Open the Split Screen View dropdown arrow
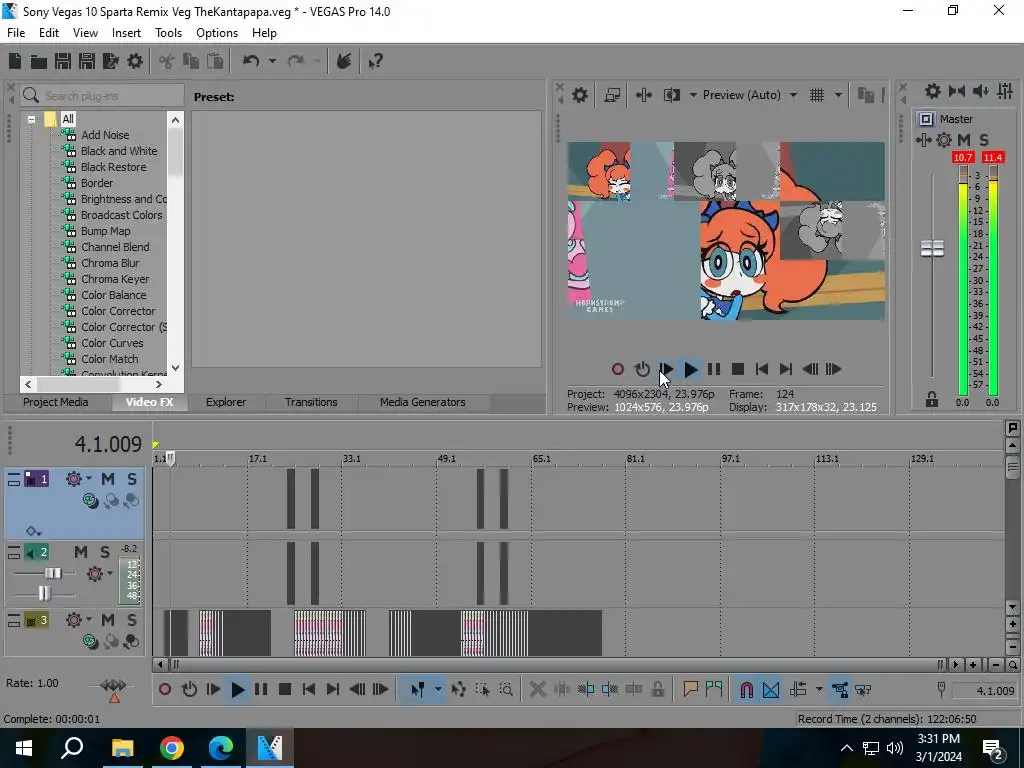The image size is (1024, 768). pos(693,95)
